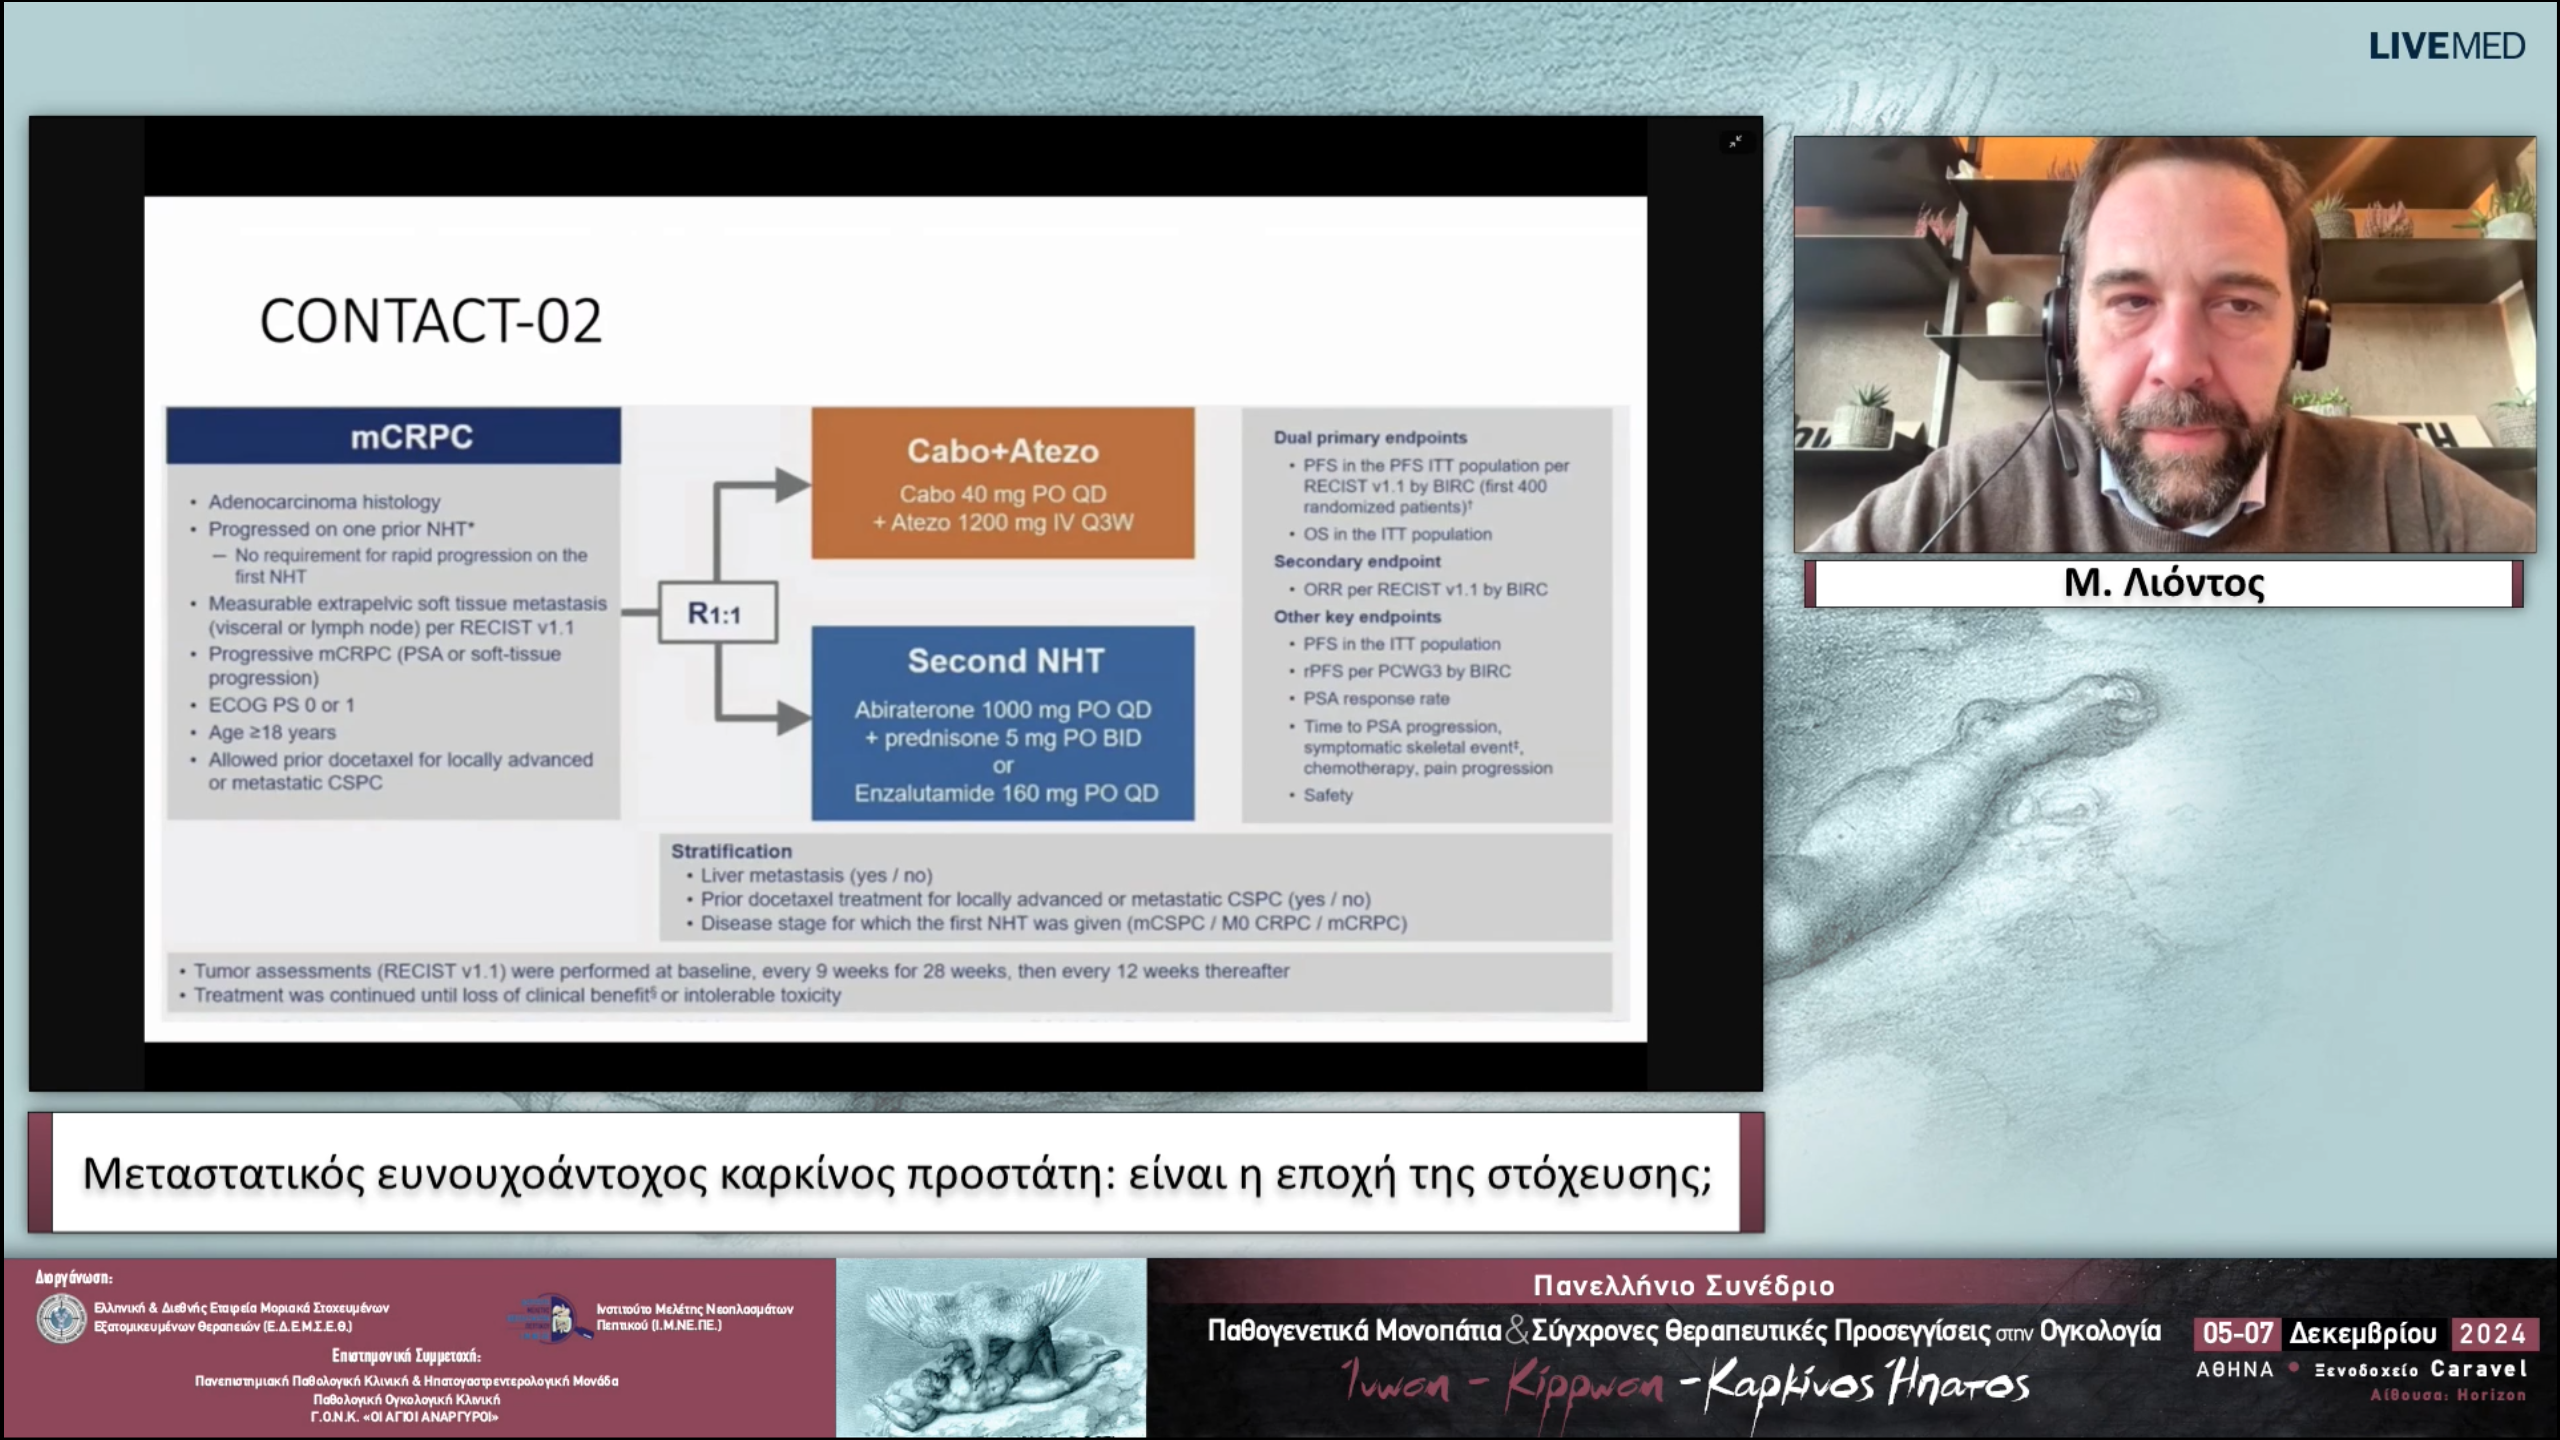
Task: Select the speaker webcam video of Μ. Λιόντος
Action: [2165, 344]
